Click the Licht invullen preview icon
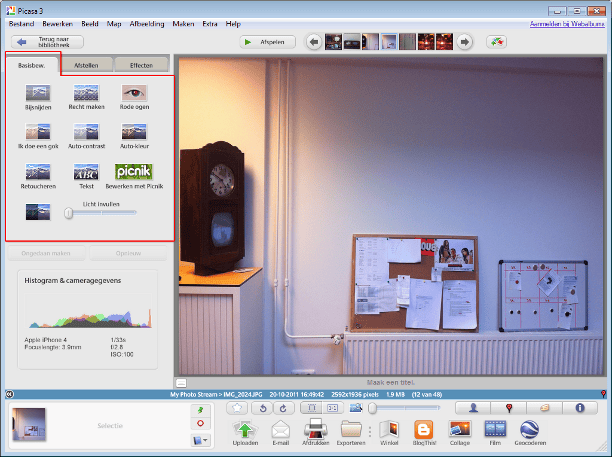The image size is (612, 457). (38, 212)
